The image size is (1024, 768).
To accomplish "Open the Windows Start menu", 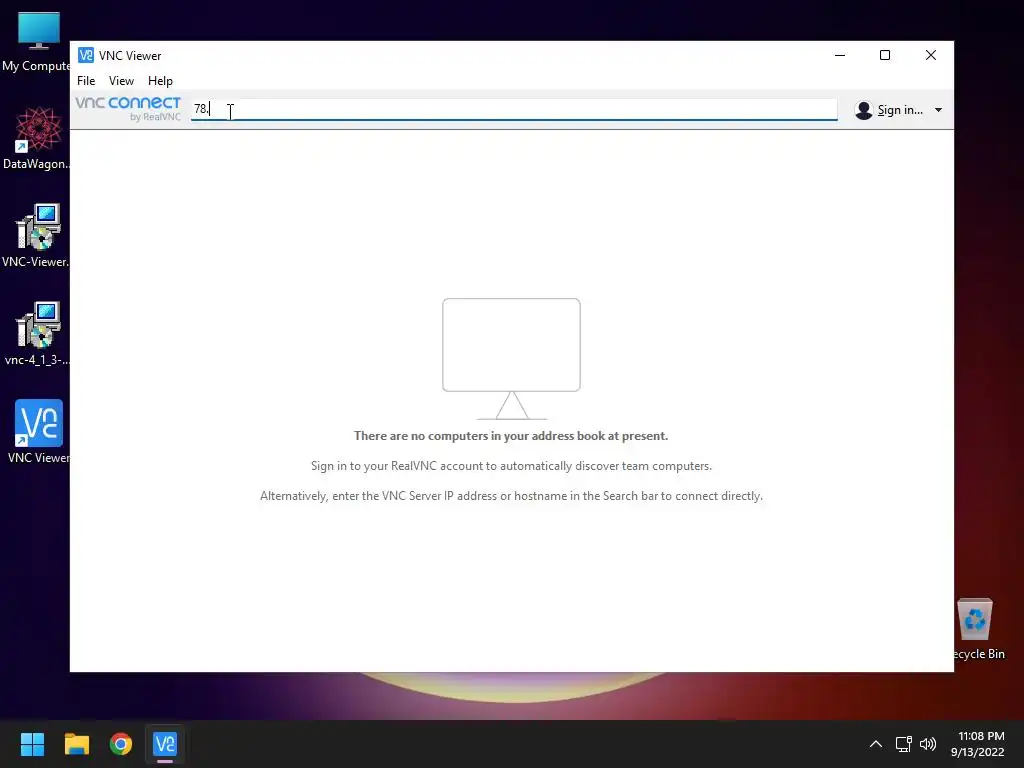I will coord(32,744).
